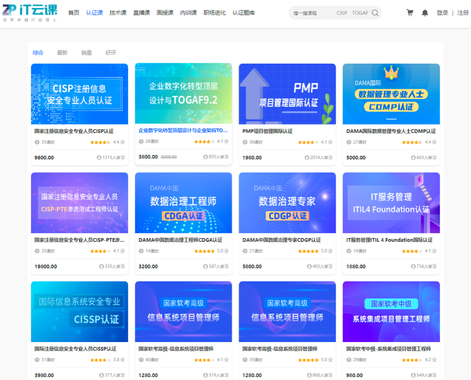
Task: Click clock icon on PMP card
Action: point(245,142)
